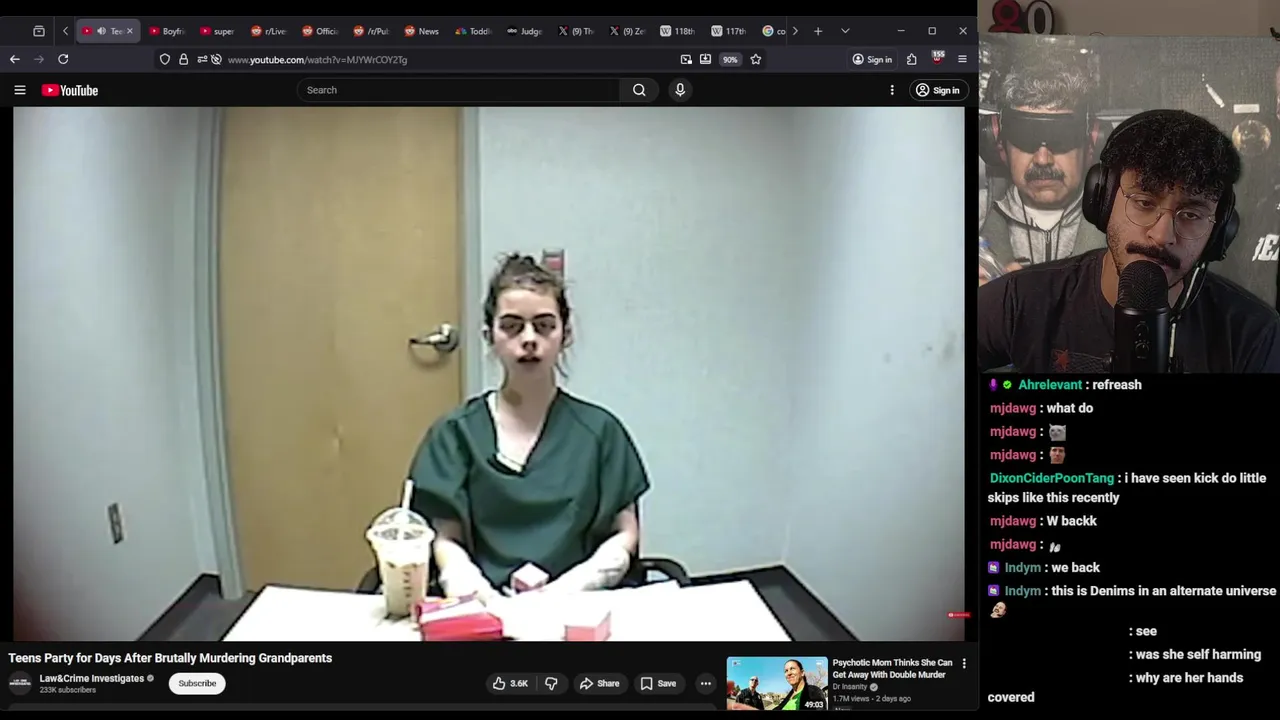This screenshot has height=720, width=1280.
Task: Open tracking protection shield icon
Action: click(165, 59)
